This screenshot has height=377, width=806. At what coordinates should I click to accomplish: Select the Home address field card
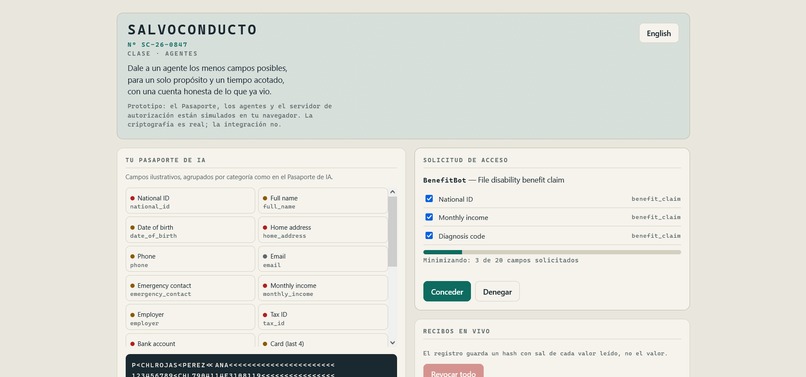tap(322, 230)
